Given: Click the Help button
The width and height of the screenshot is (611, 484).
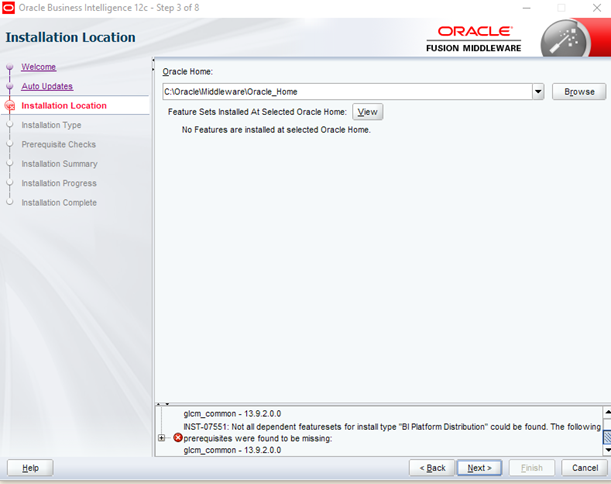Looking at the screenshot, I should [x=30, y=468].
